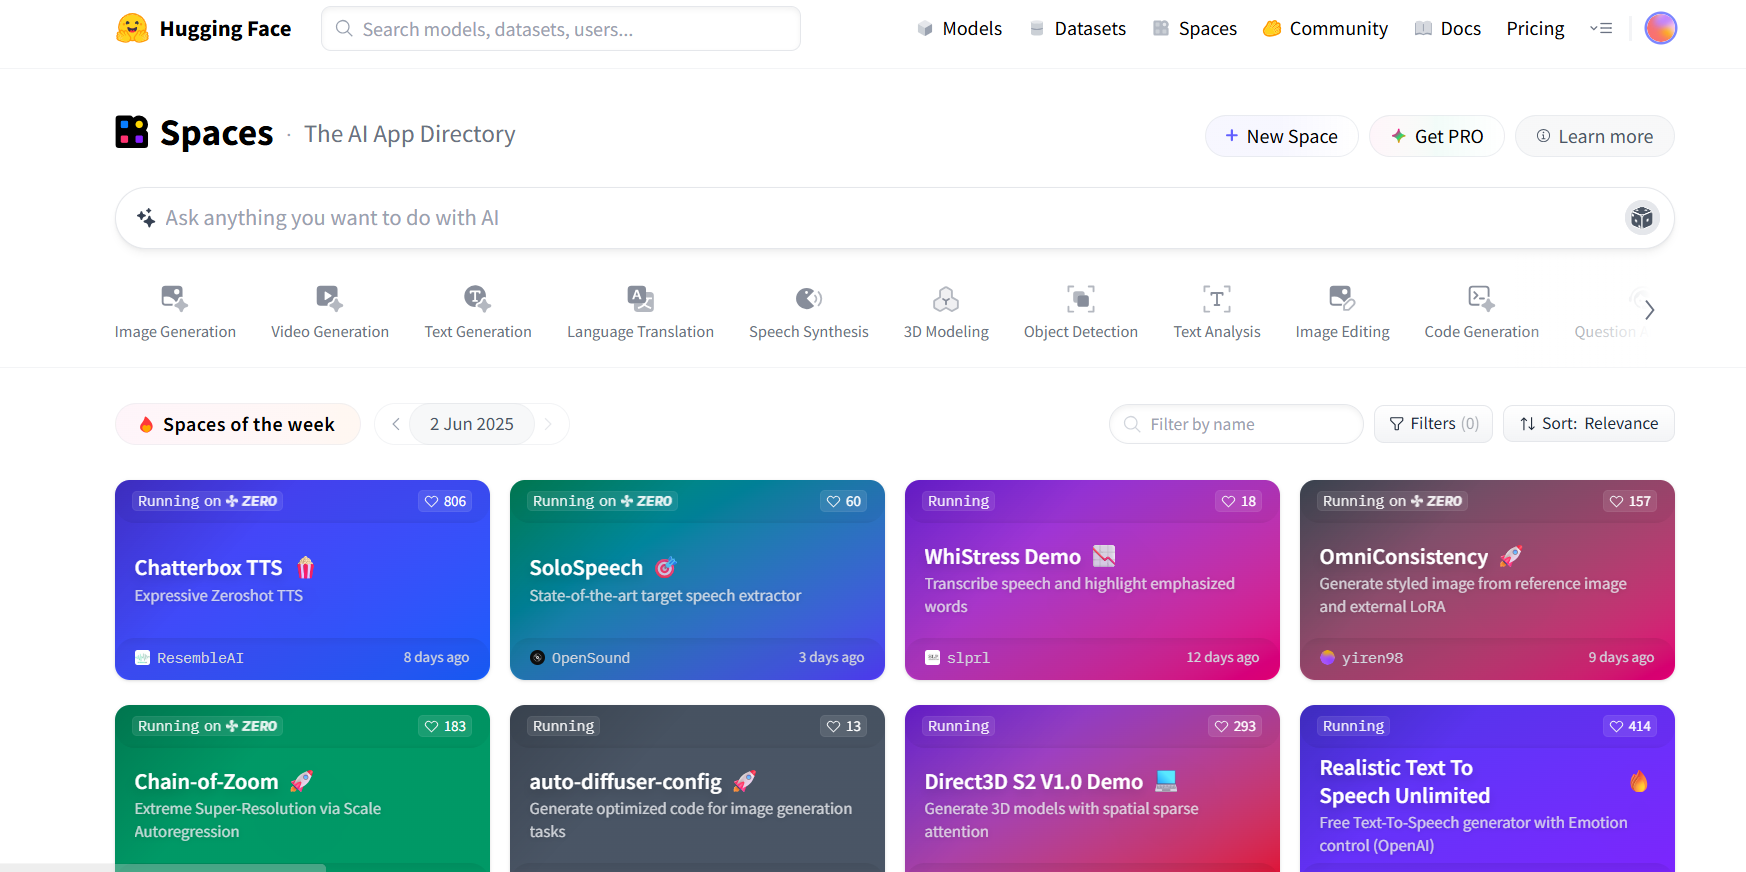
Task: Open the Image Generation category icon
Action: pyautogui.click(x=175, y=298)
